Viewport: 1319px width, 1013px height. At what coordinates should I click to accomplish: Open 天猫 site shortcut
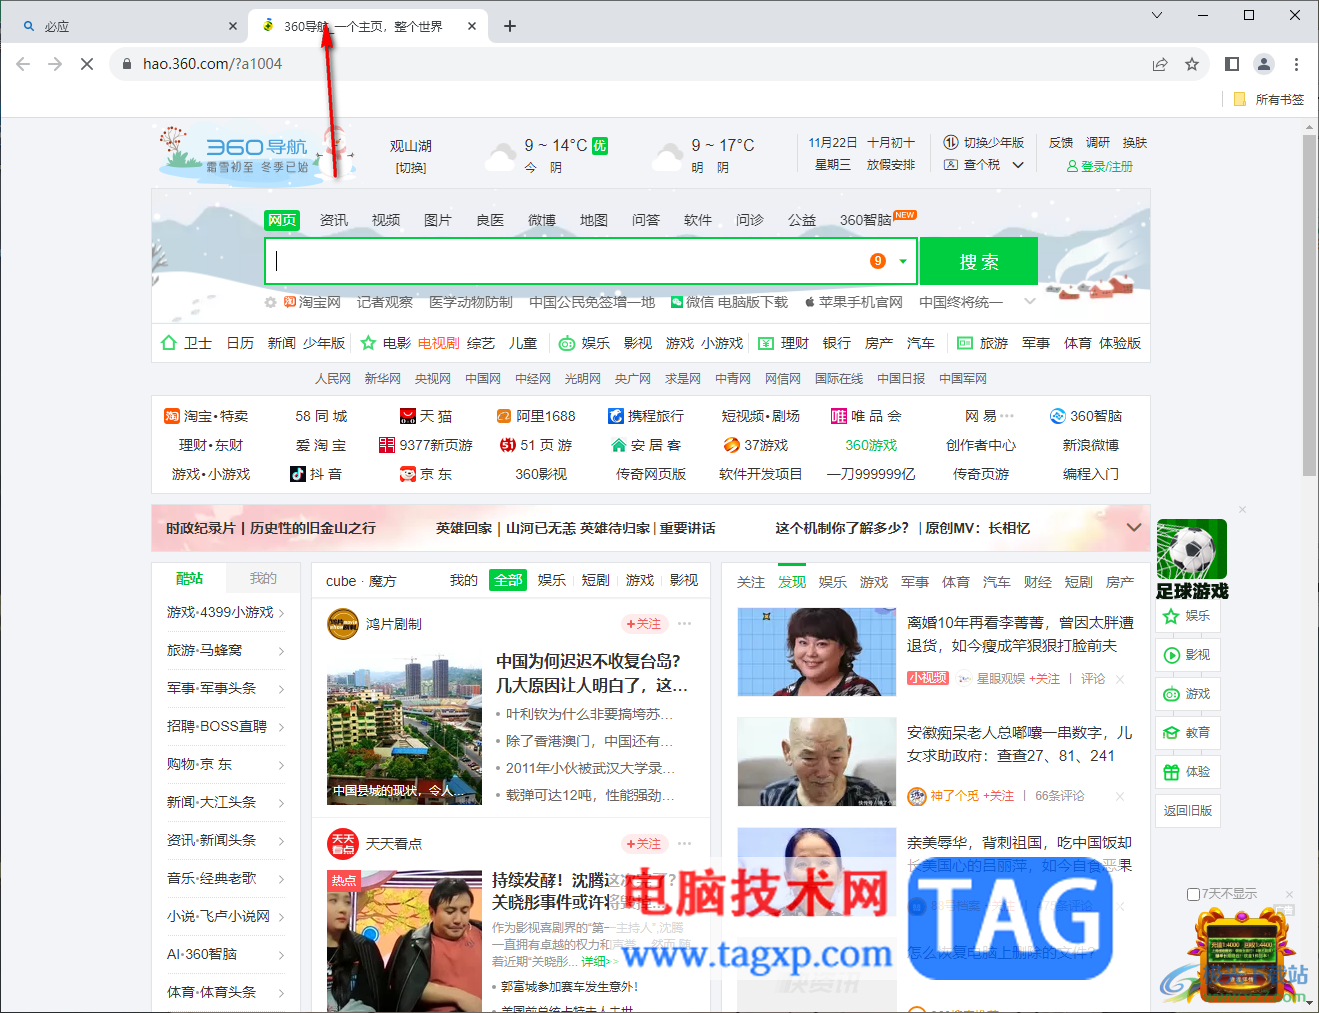point(425,416)
